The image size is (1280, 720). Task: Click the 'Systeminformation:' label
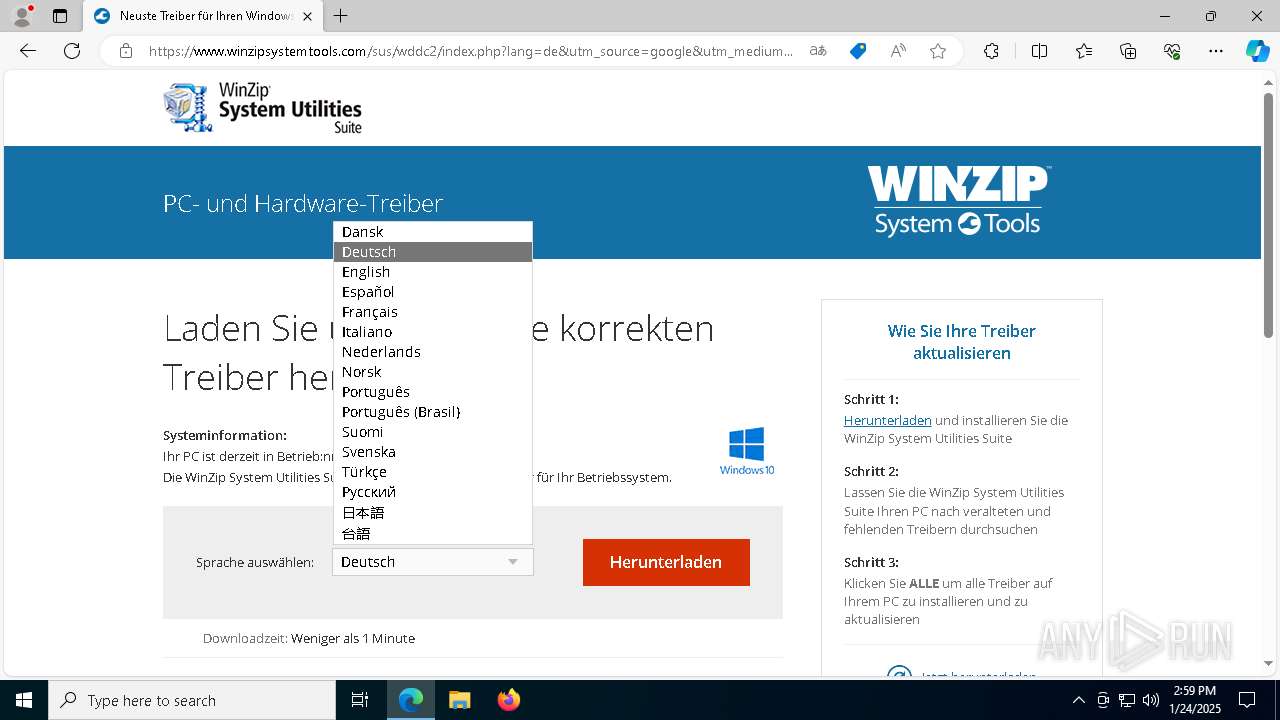[225, 435]
